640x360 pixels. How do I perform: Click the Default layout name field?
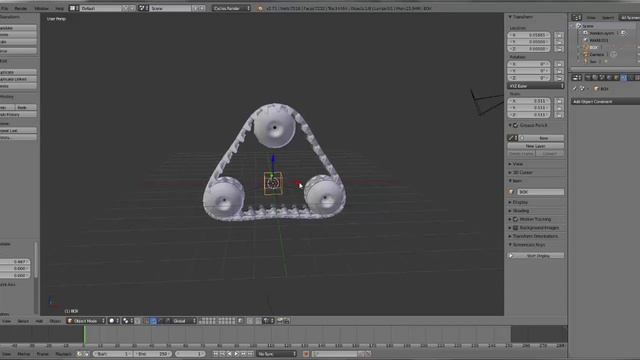tap(101, 8)
